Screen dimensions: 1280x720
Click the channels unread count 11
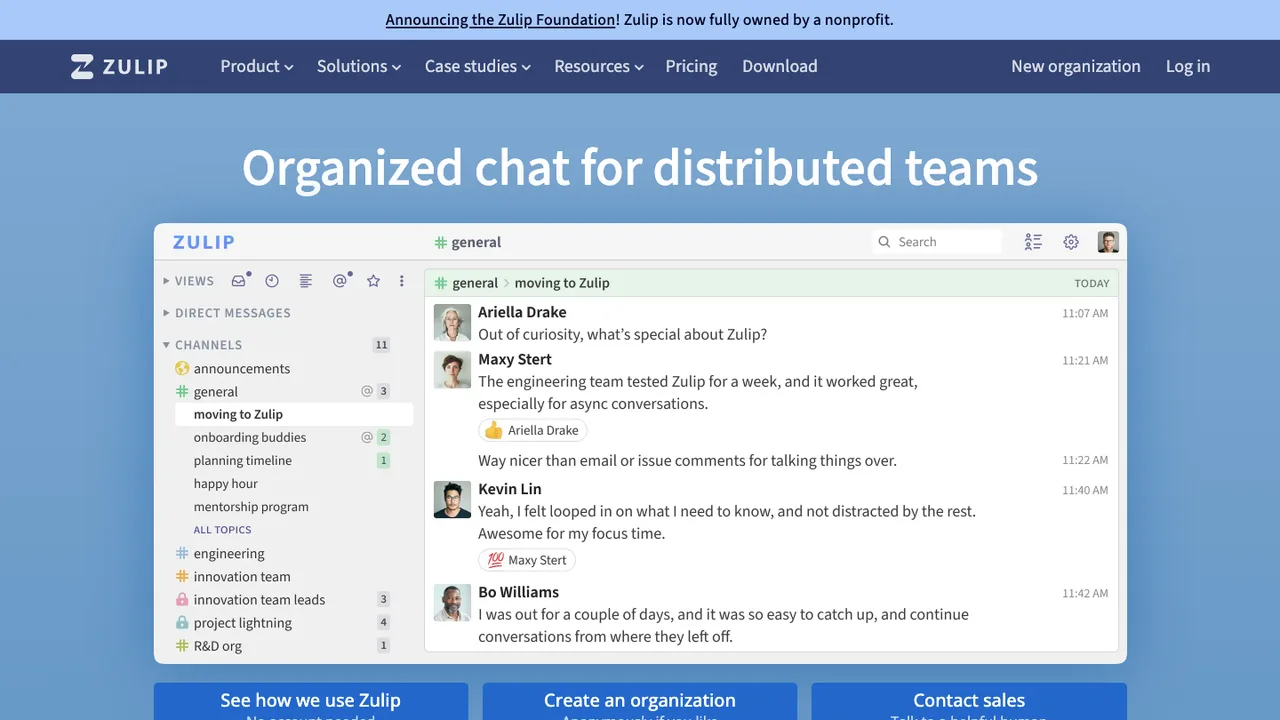381,345
